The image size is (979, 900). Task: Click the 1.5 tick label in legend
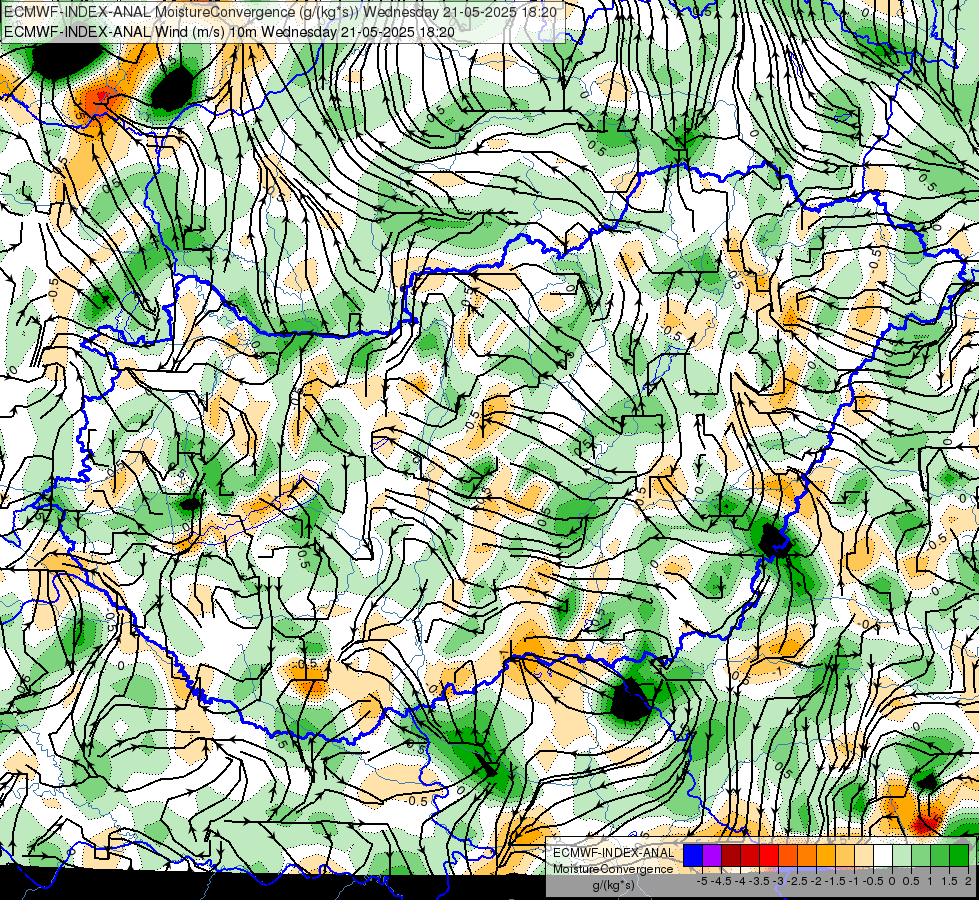950,881
